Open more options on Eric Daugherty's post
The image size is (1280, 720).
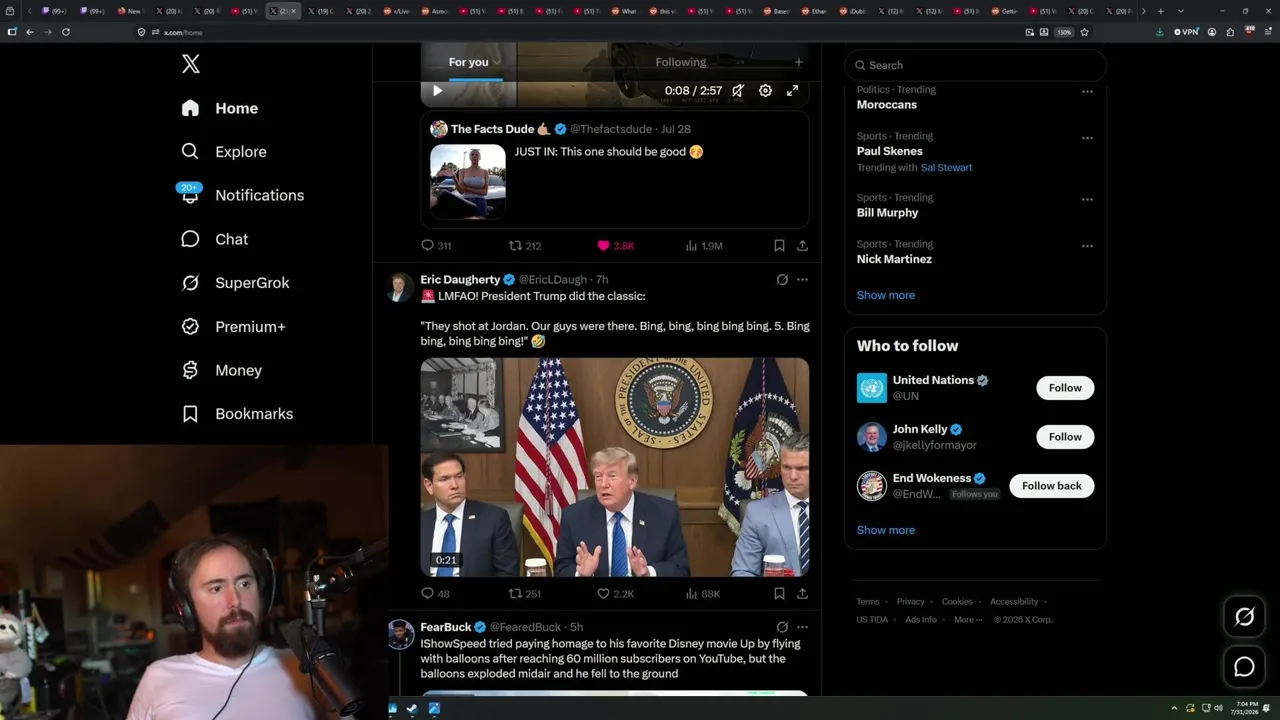tap(802, 280)
